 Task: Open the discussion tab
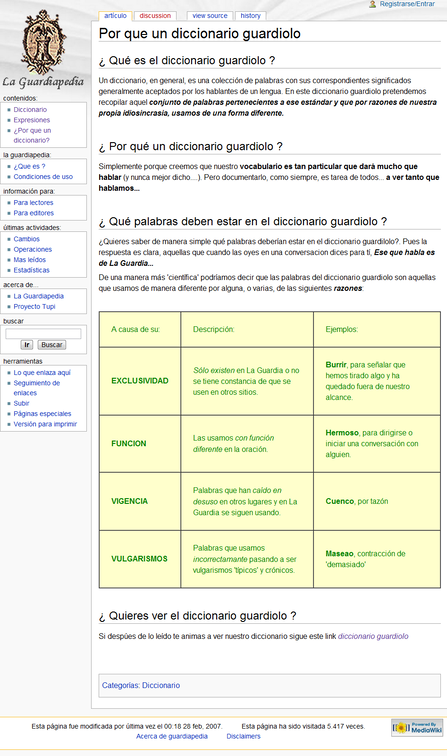(x=155, y=16)
